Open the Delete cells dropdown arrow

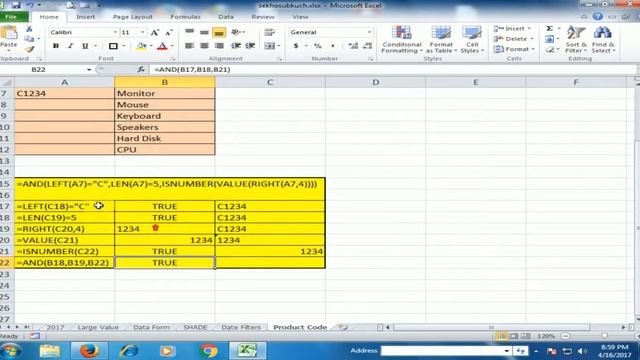(532, 39)
